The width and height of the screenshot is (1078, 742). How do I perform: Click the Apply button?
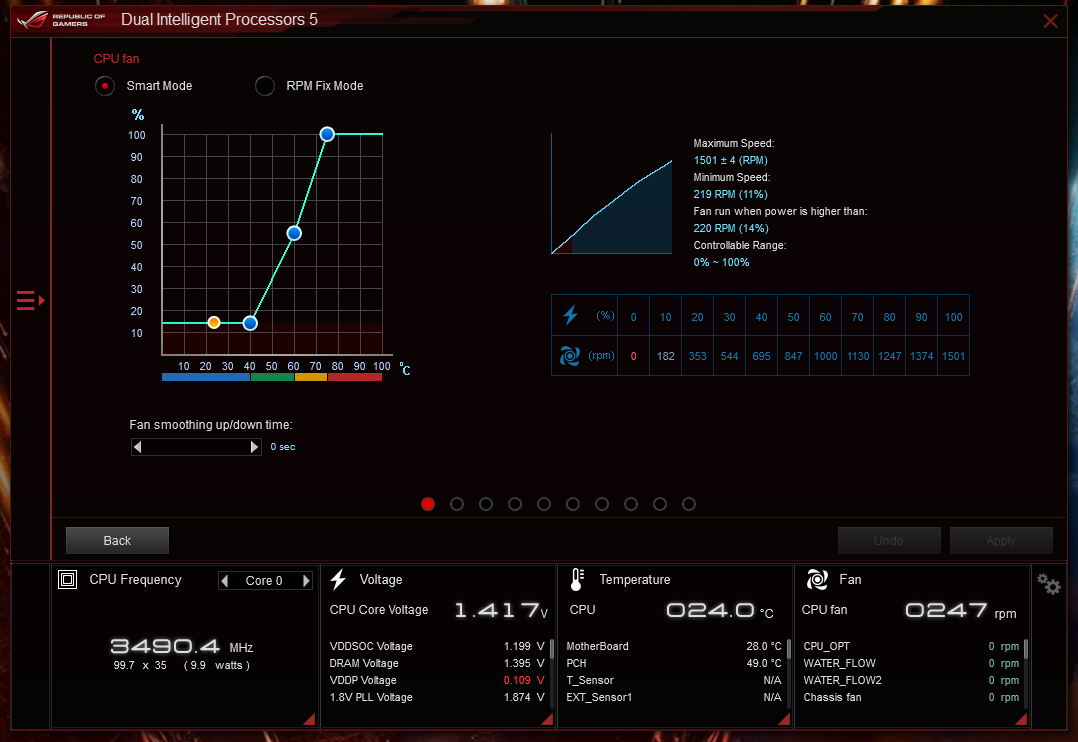coord(1001,541)
